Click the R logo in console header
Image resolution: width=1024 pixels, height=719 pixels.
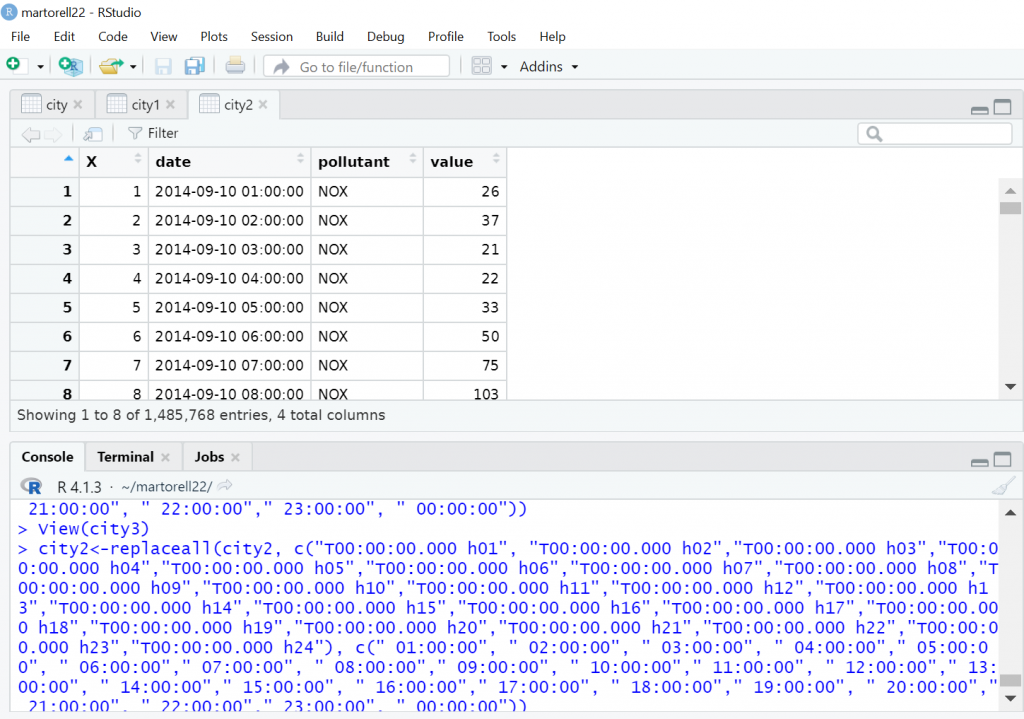[x=31, y=487]
